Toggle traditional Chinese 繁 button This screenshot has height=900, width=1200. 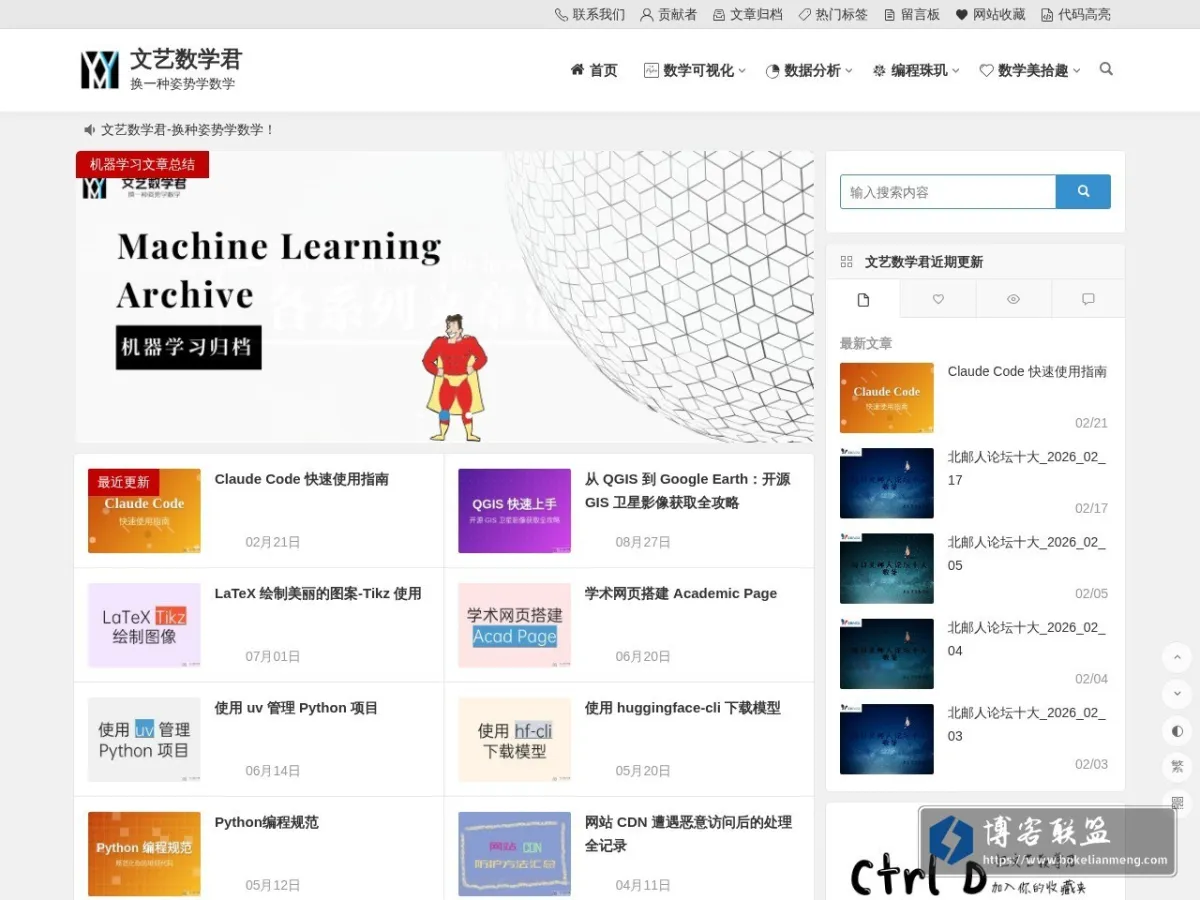(x=1177, y=767)
